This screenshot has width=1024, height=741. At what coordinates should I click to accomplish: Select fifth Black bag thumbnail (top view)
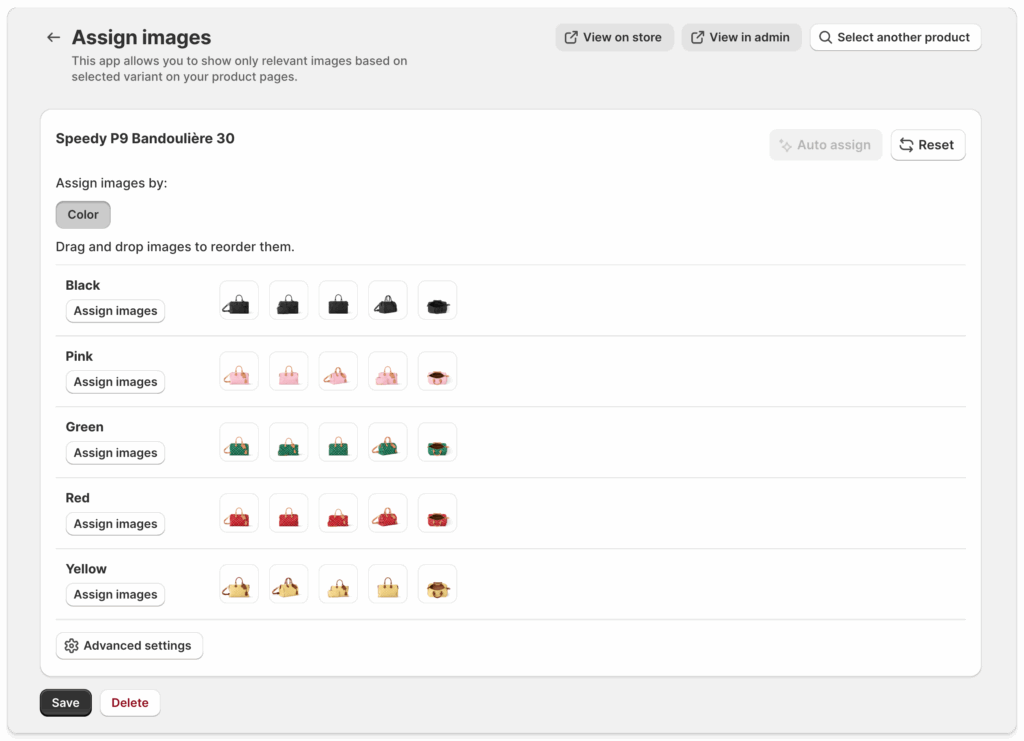[438, 300]
